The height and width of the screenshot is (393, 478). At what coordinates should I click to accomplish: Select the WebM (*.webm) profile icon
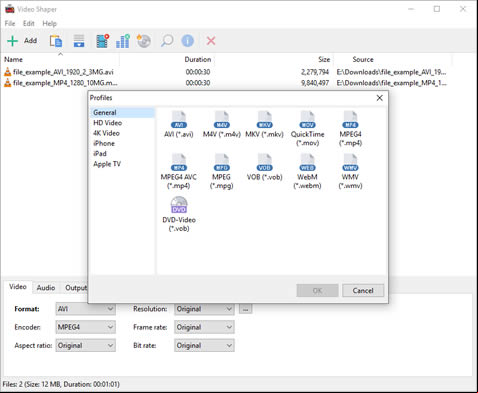307,163
